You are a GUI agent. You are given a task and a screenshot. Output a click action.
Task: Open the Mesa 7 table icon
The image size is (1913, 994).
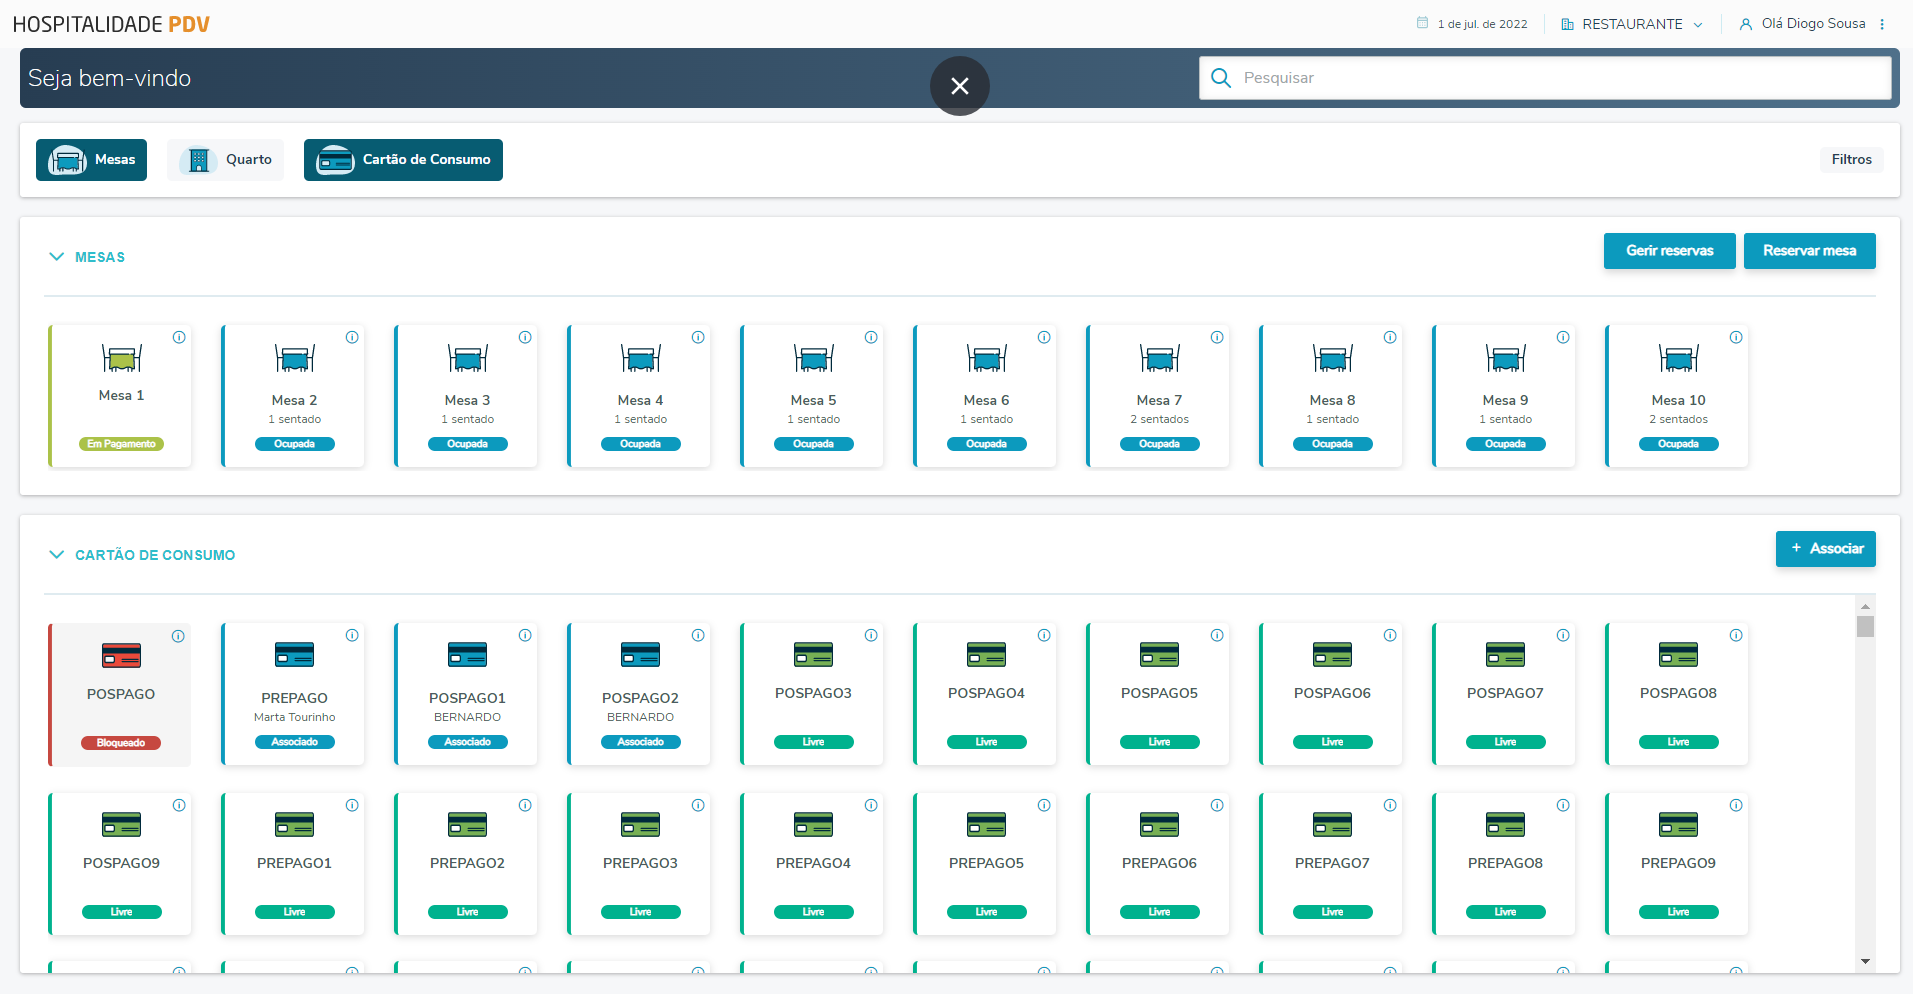(1159, 358)
